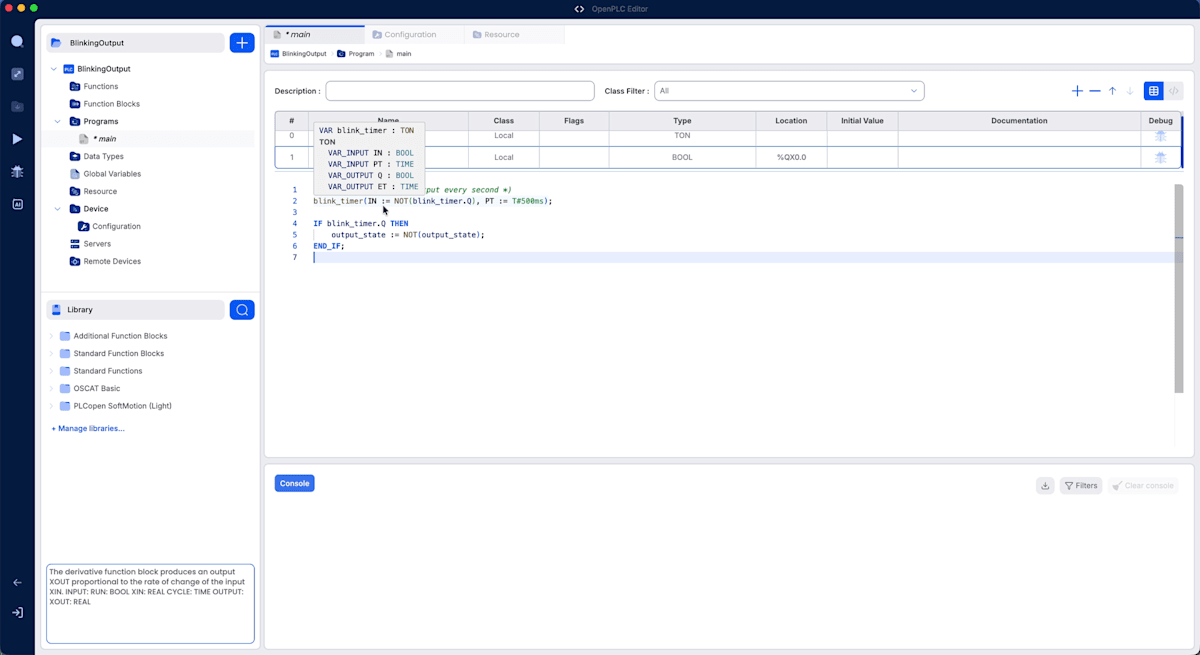
Task: Select Servers in the project tree
Action: click(x=97, y=244)
